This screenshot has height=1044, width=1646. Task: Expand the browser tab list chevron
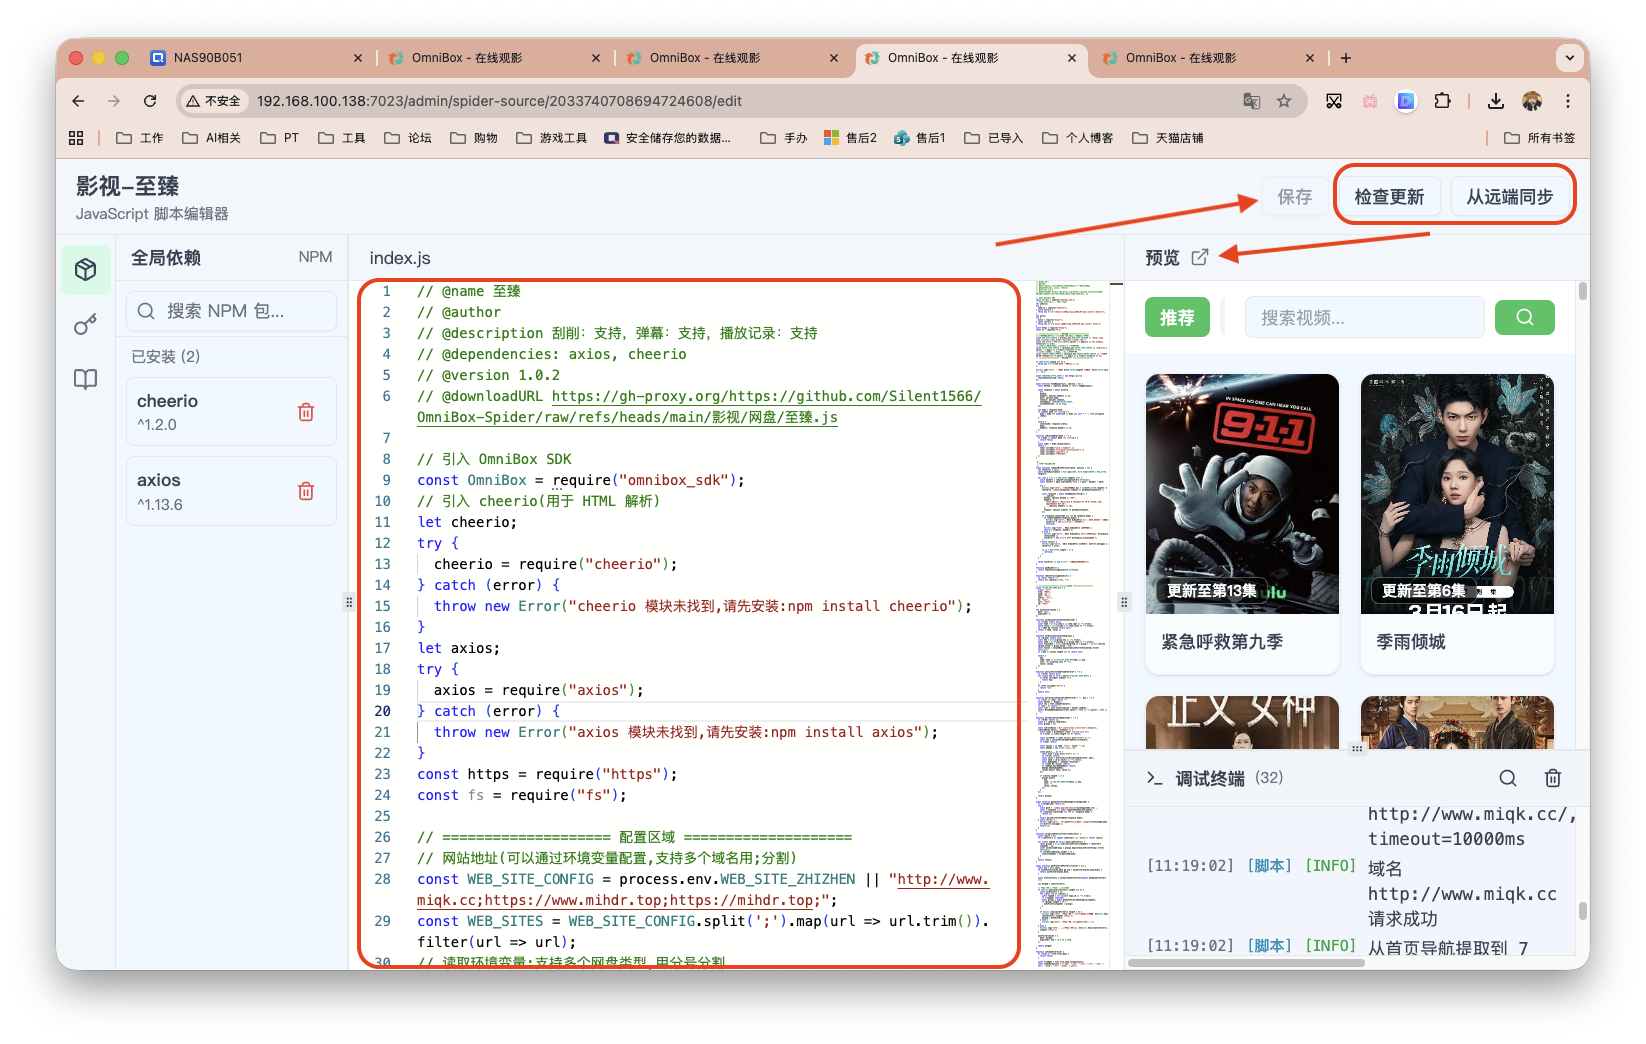[1569, 58]
